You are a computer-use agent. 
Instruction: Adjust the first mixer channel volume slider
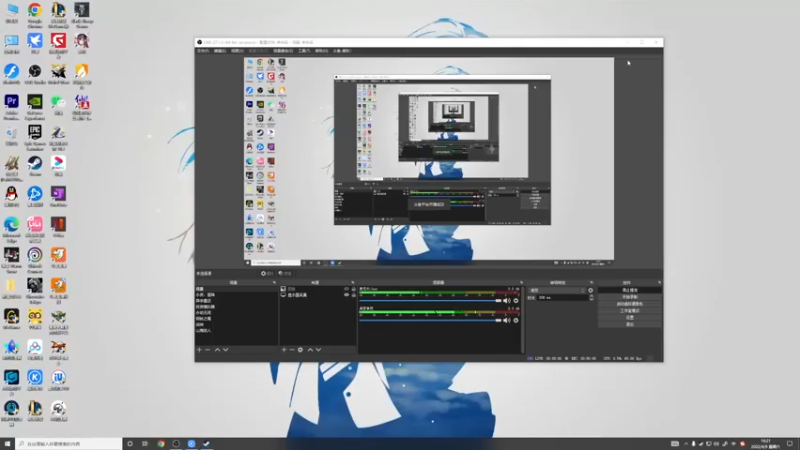[430, 301]
